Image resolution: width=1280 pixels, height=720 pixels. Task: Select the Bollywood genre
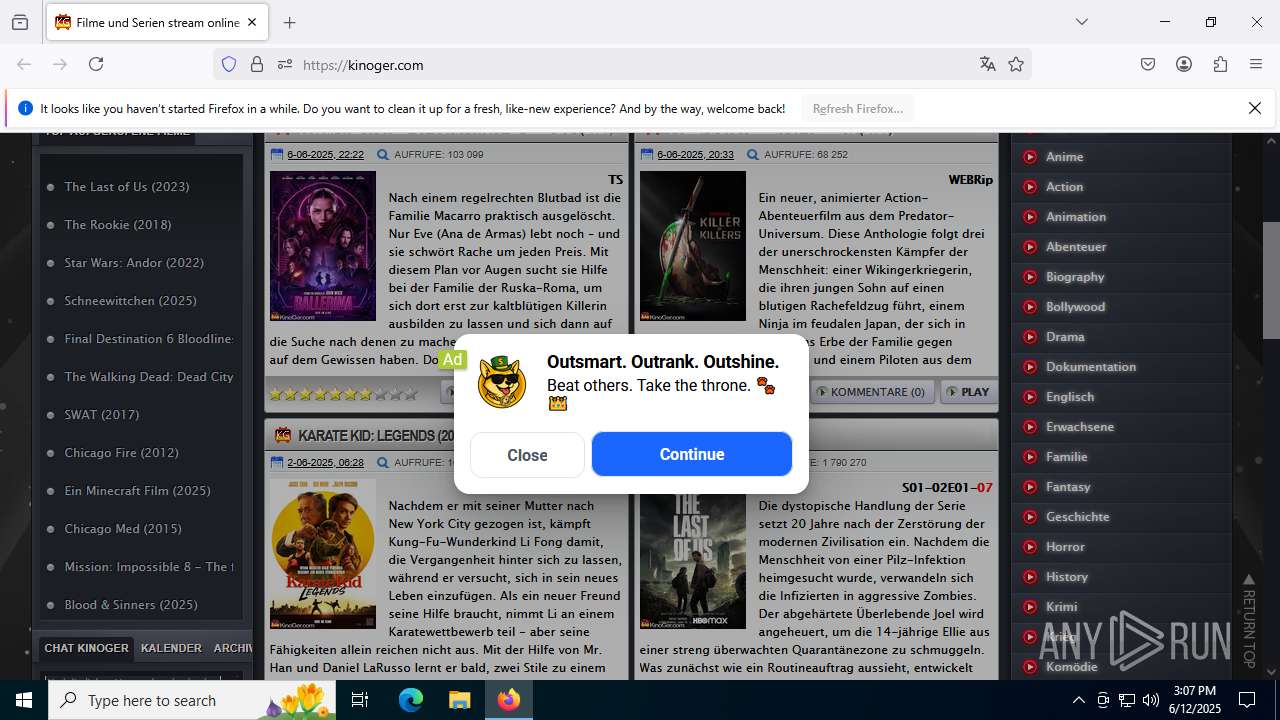1075,306
